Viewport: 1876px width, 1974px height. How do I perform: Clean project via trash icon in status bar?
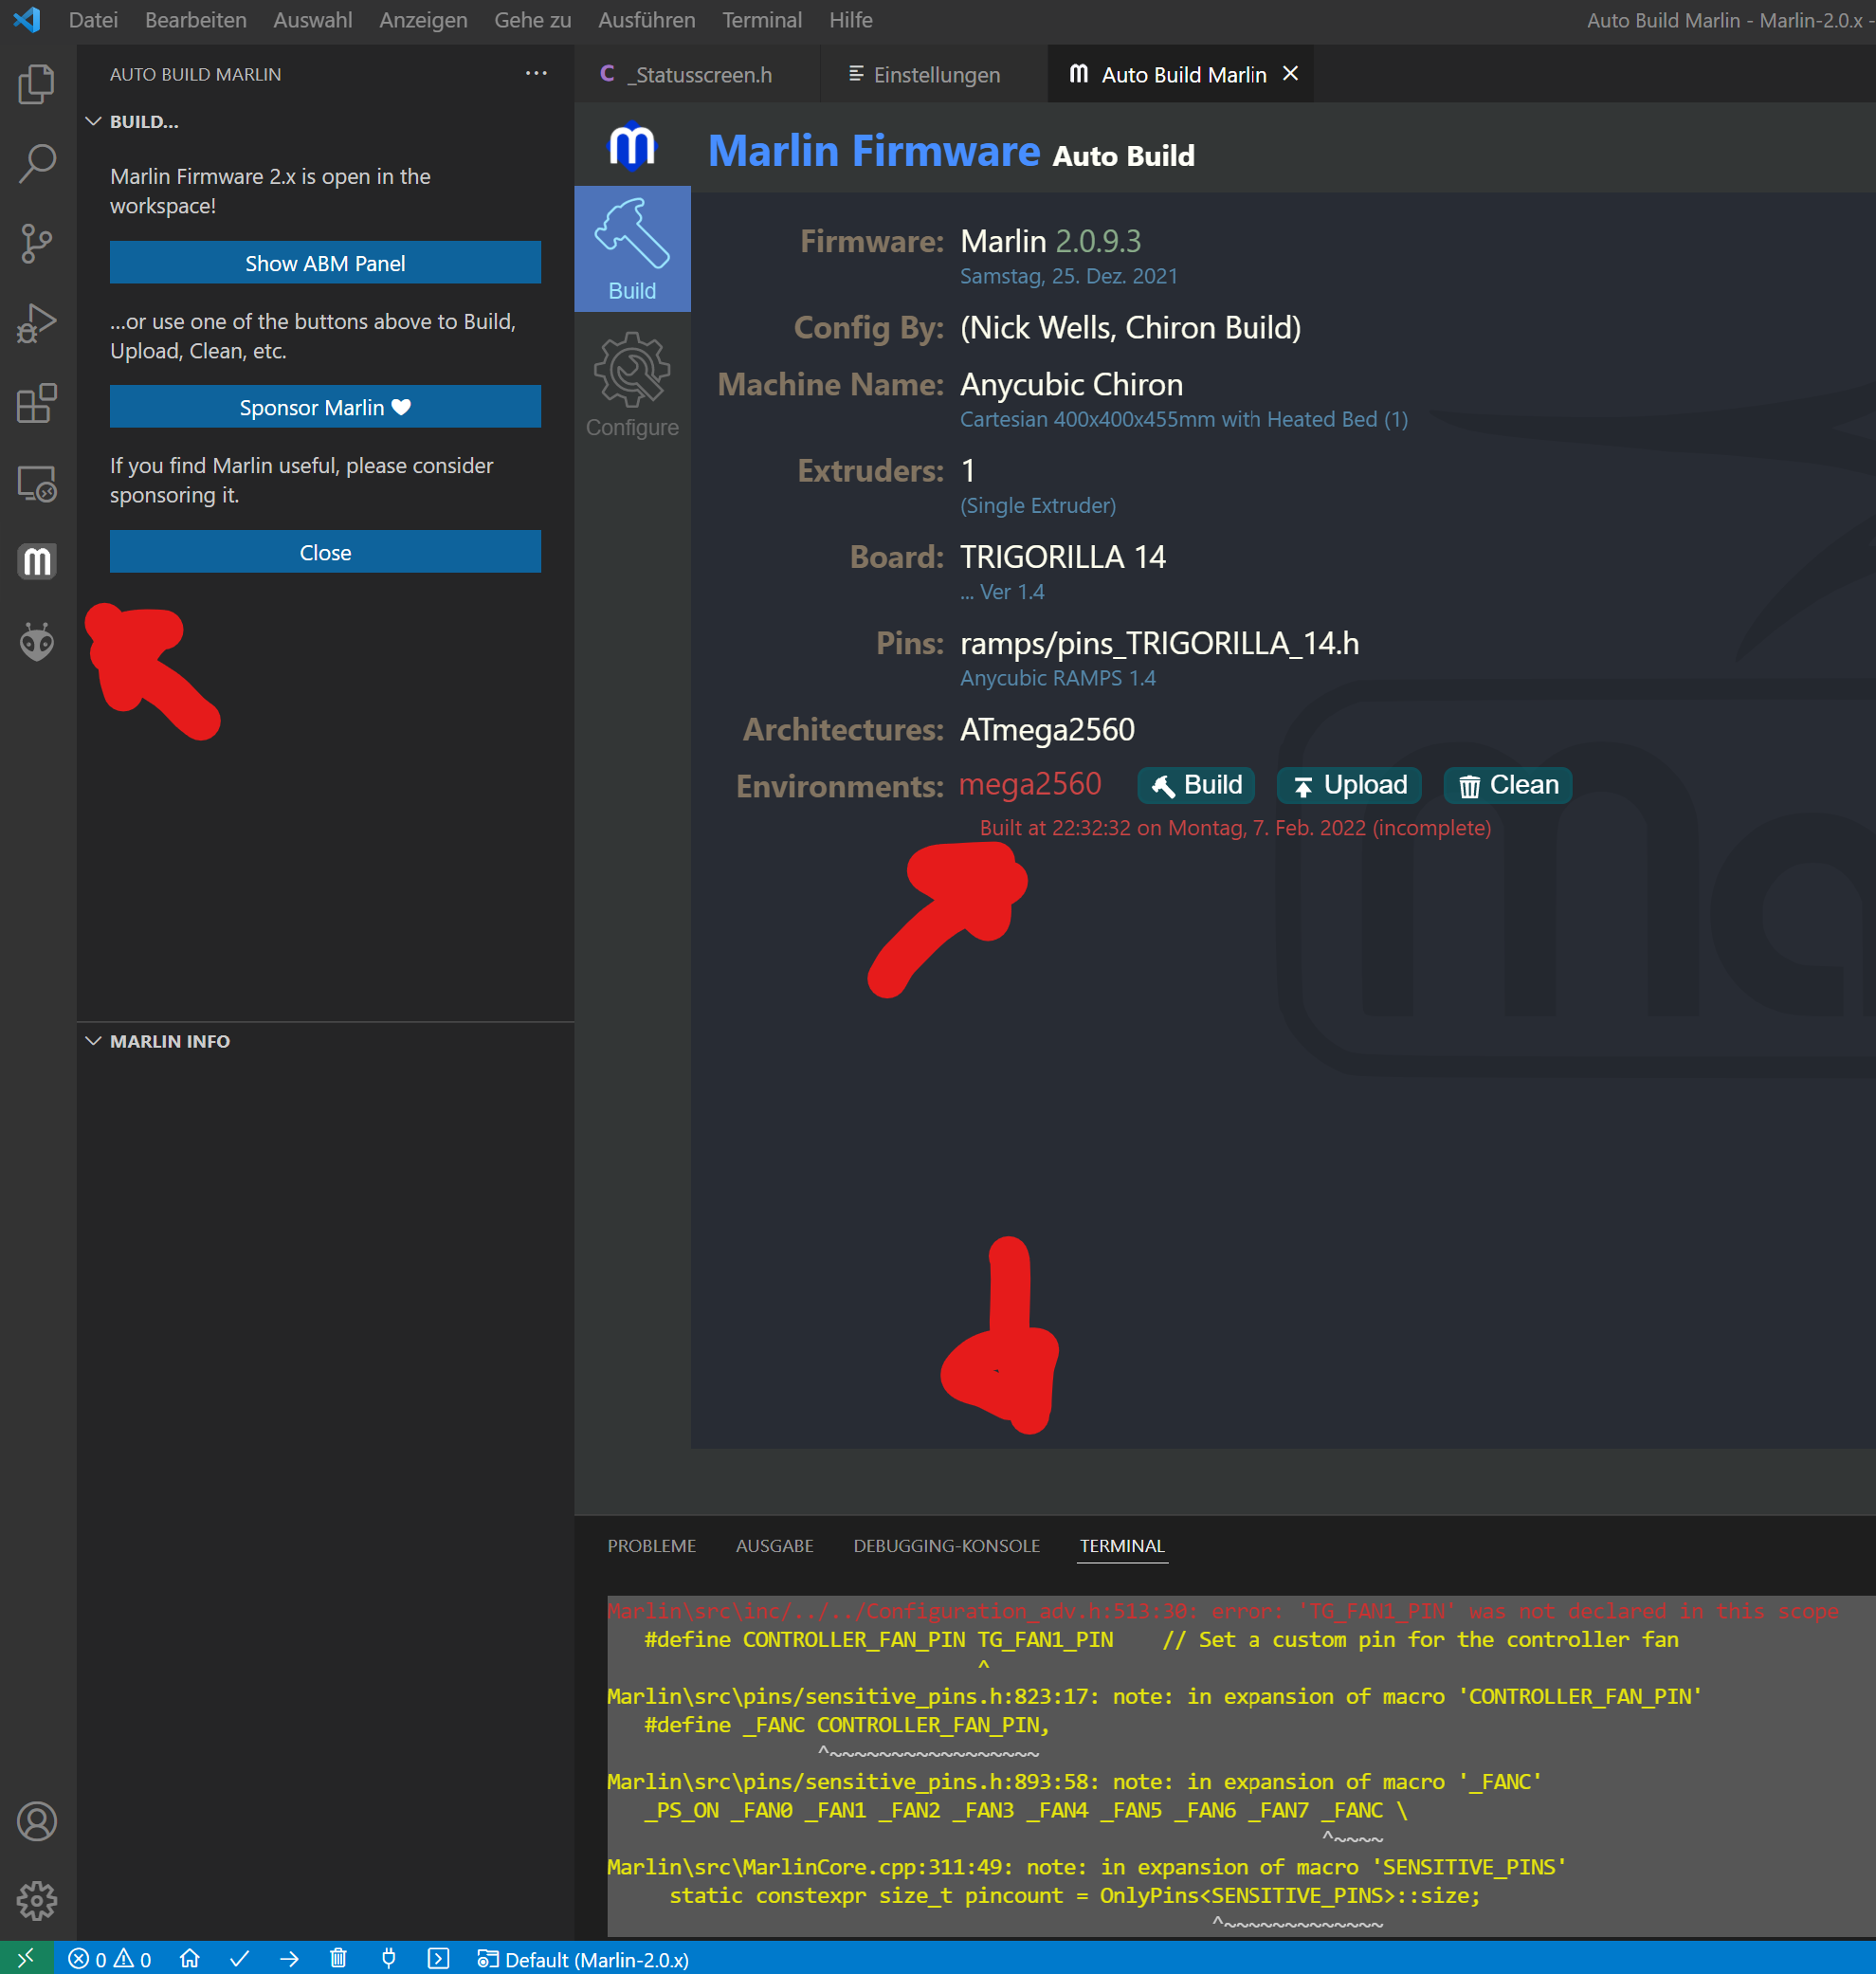pyautogui.click(x=339, y=1958)
